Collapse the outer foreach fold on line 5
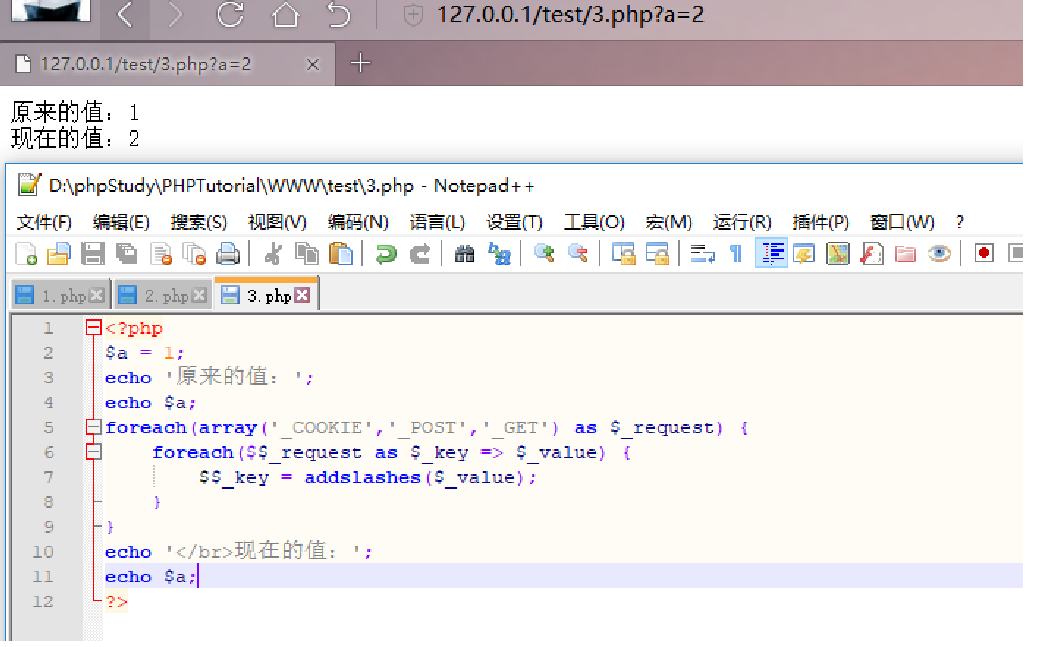1037x647 pixels. 94,428
